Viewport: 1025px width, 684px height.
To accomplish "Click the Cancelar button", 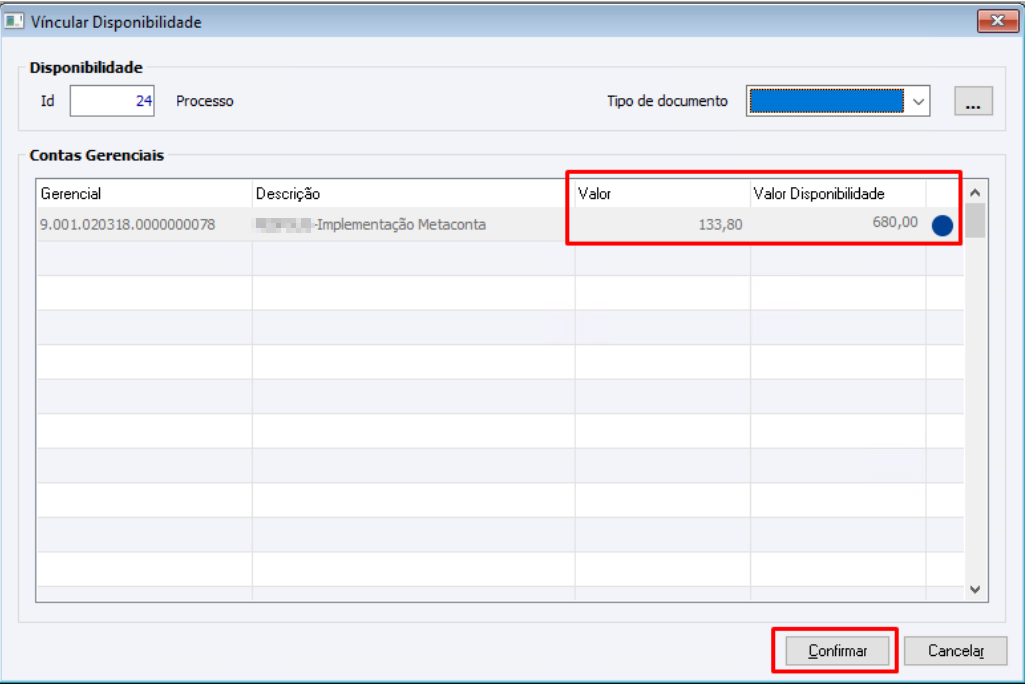I will tap(955, 651).
